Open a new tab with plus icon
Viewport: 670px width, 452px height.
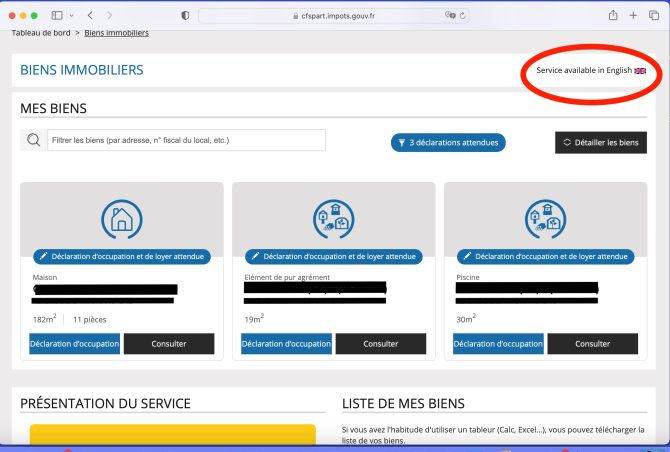pyautogui.click(x=633, y=16)
